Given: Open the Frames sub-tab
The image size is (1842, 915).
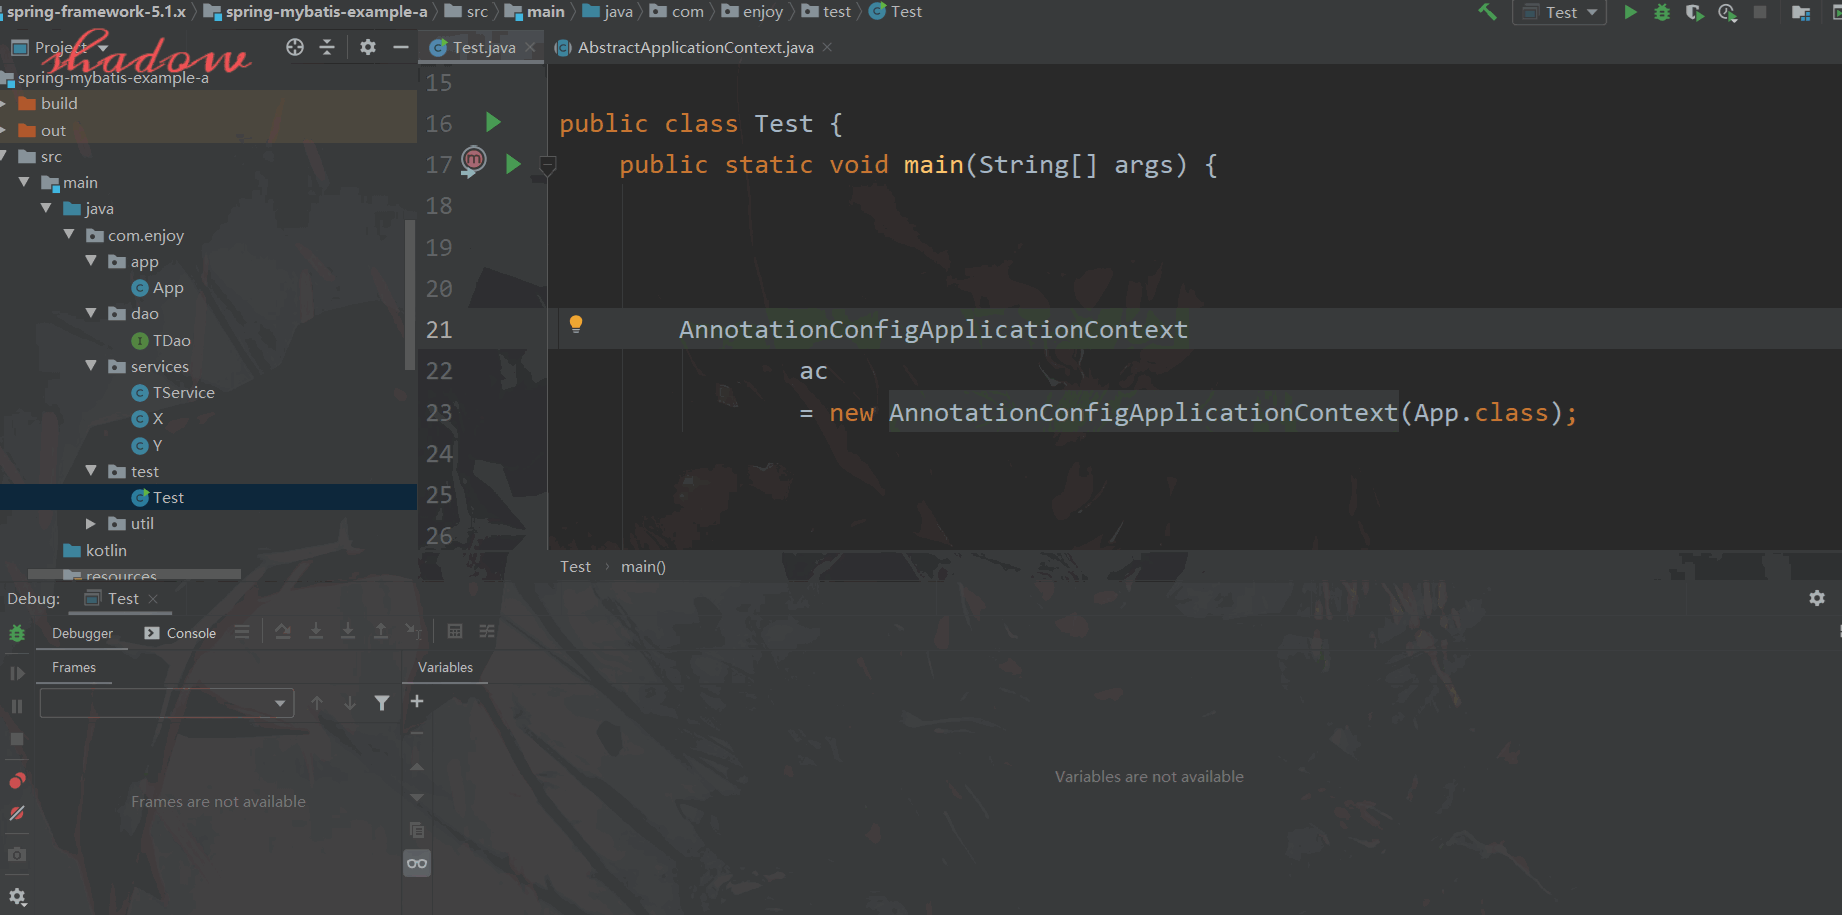Looking at the screenshot, I should 74,668.
